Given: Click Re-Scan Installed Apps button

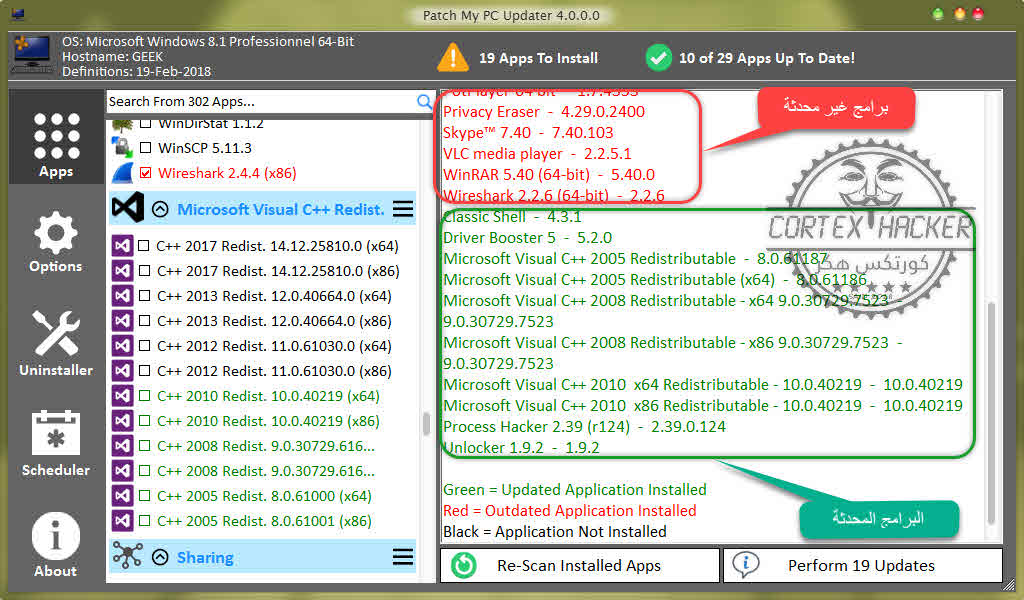Looking at the screenshot, I should [x=580, y=565].
